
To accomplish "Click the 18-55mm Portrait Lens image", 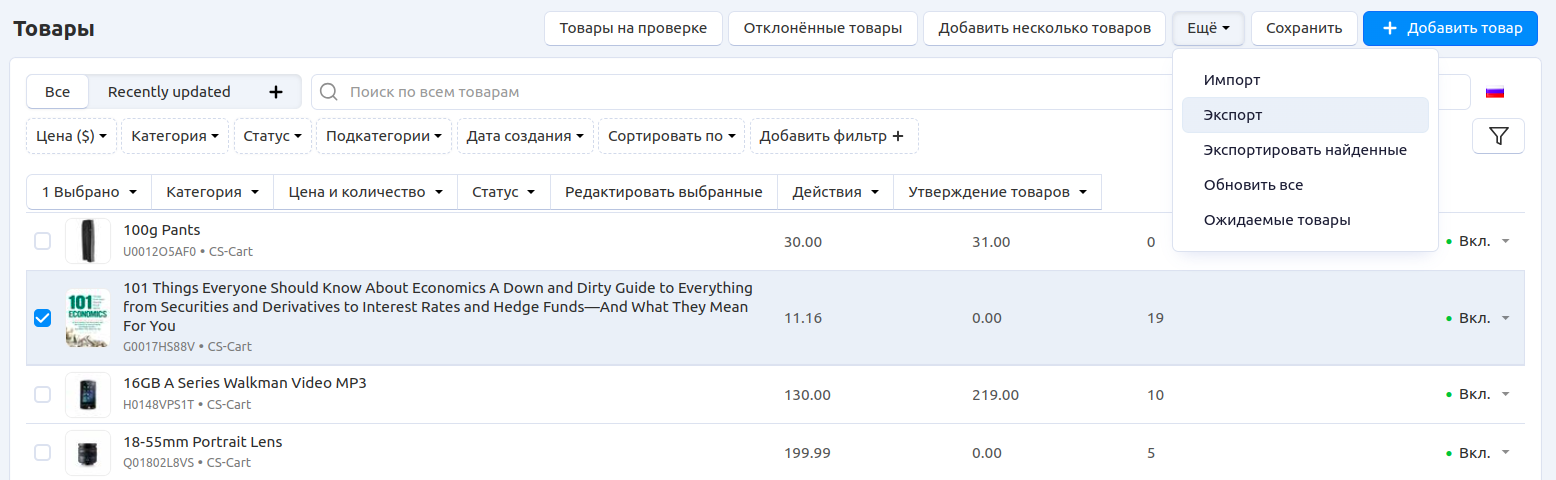I will point(88,453).
